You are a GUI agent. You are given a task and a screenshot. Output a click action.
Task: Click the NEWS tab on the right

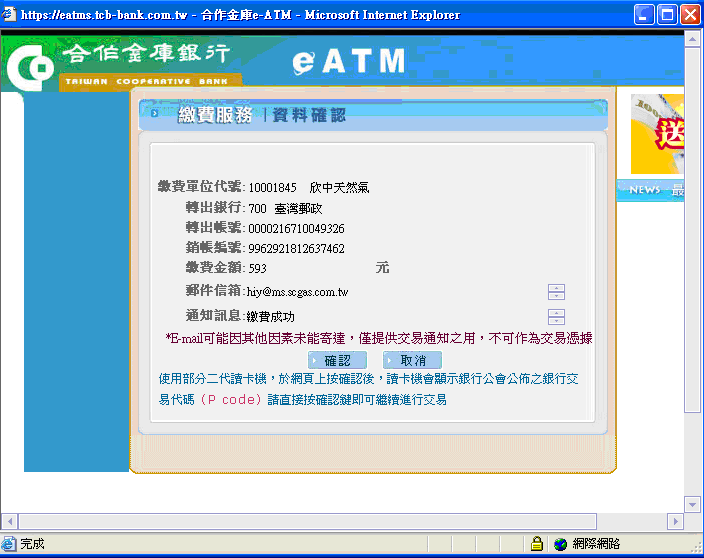[644, 190]
